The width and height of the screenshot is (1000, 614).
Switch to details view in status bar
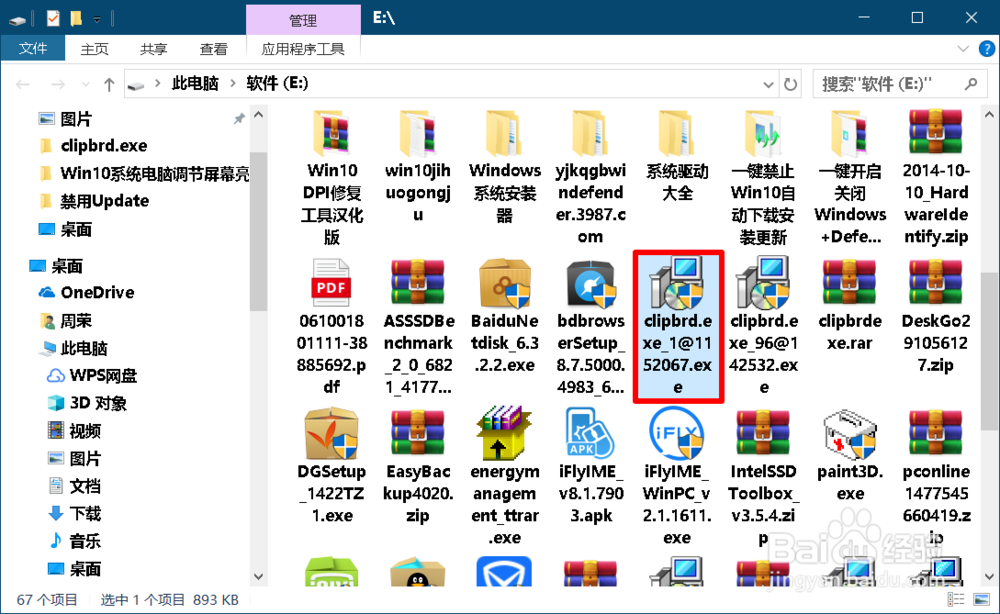point(955,599)
